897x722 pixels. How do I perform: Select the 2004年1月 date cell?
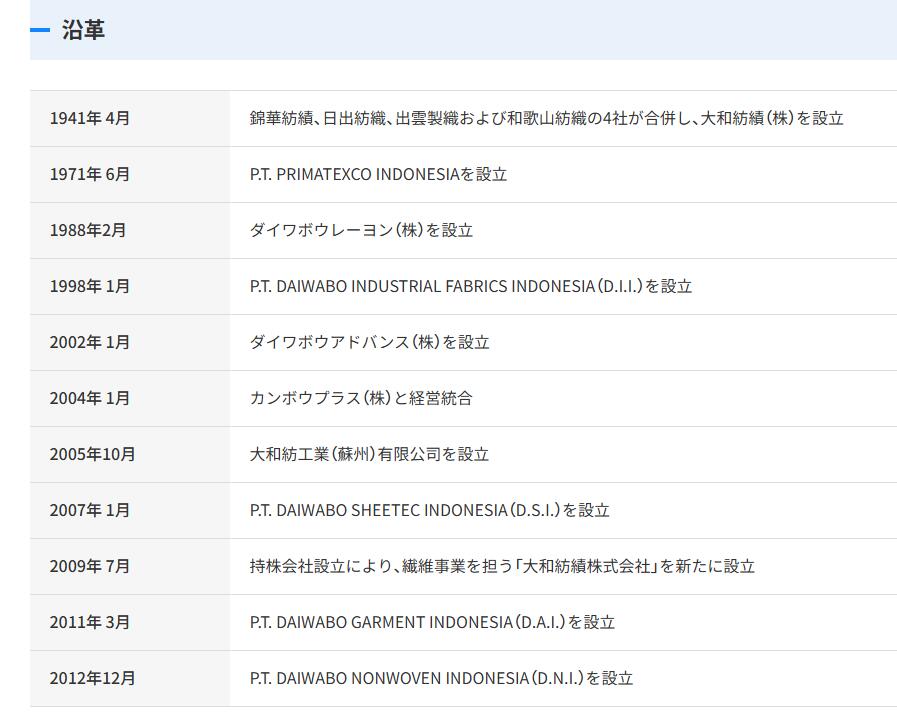pos(88,398)
